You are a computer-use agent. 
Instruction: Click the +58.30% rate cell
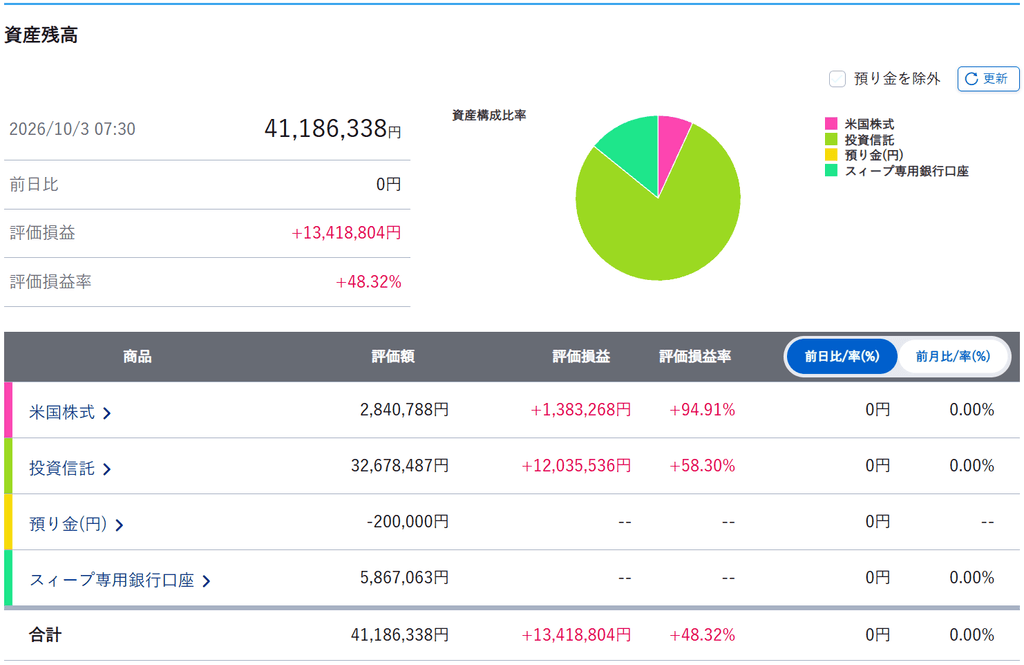[702, 466]
